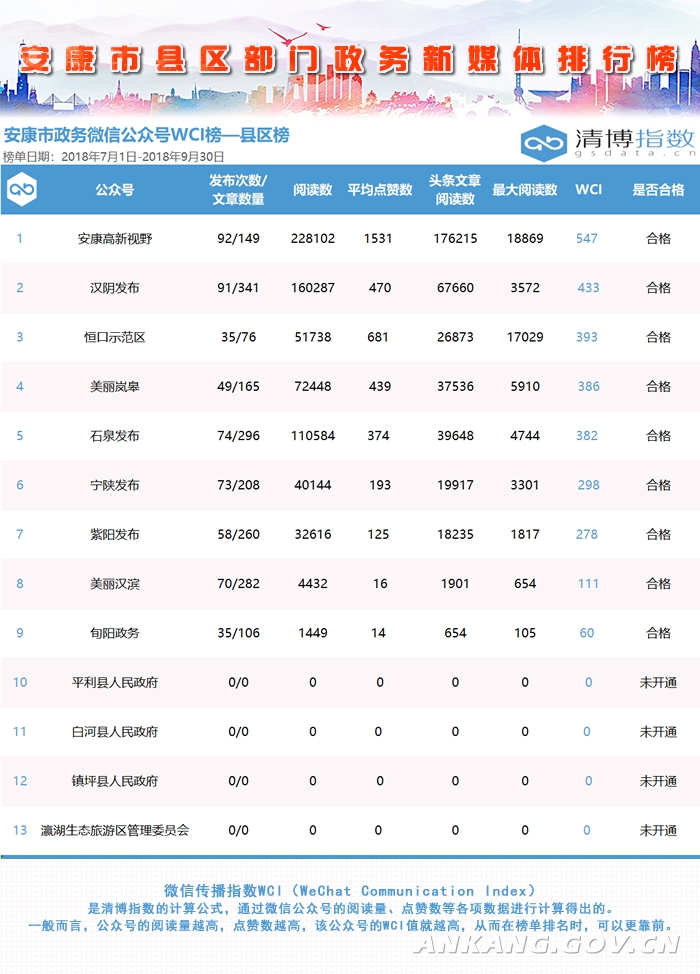This screenshot has width=700, height=974.
Task: Click read count 228102
Action: pyautogui.click(x=312, y=239)
